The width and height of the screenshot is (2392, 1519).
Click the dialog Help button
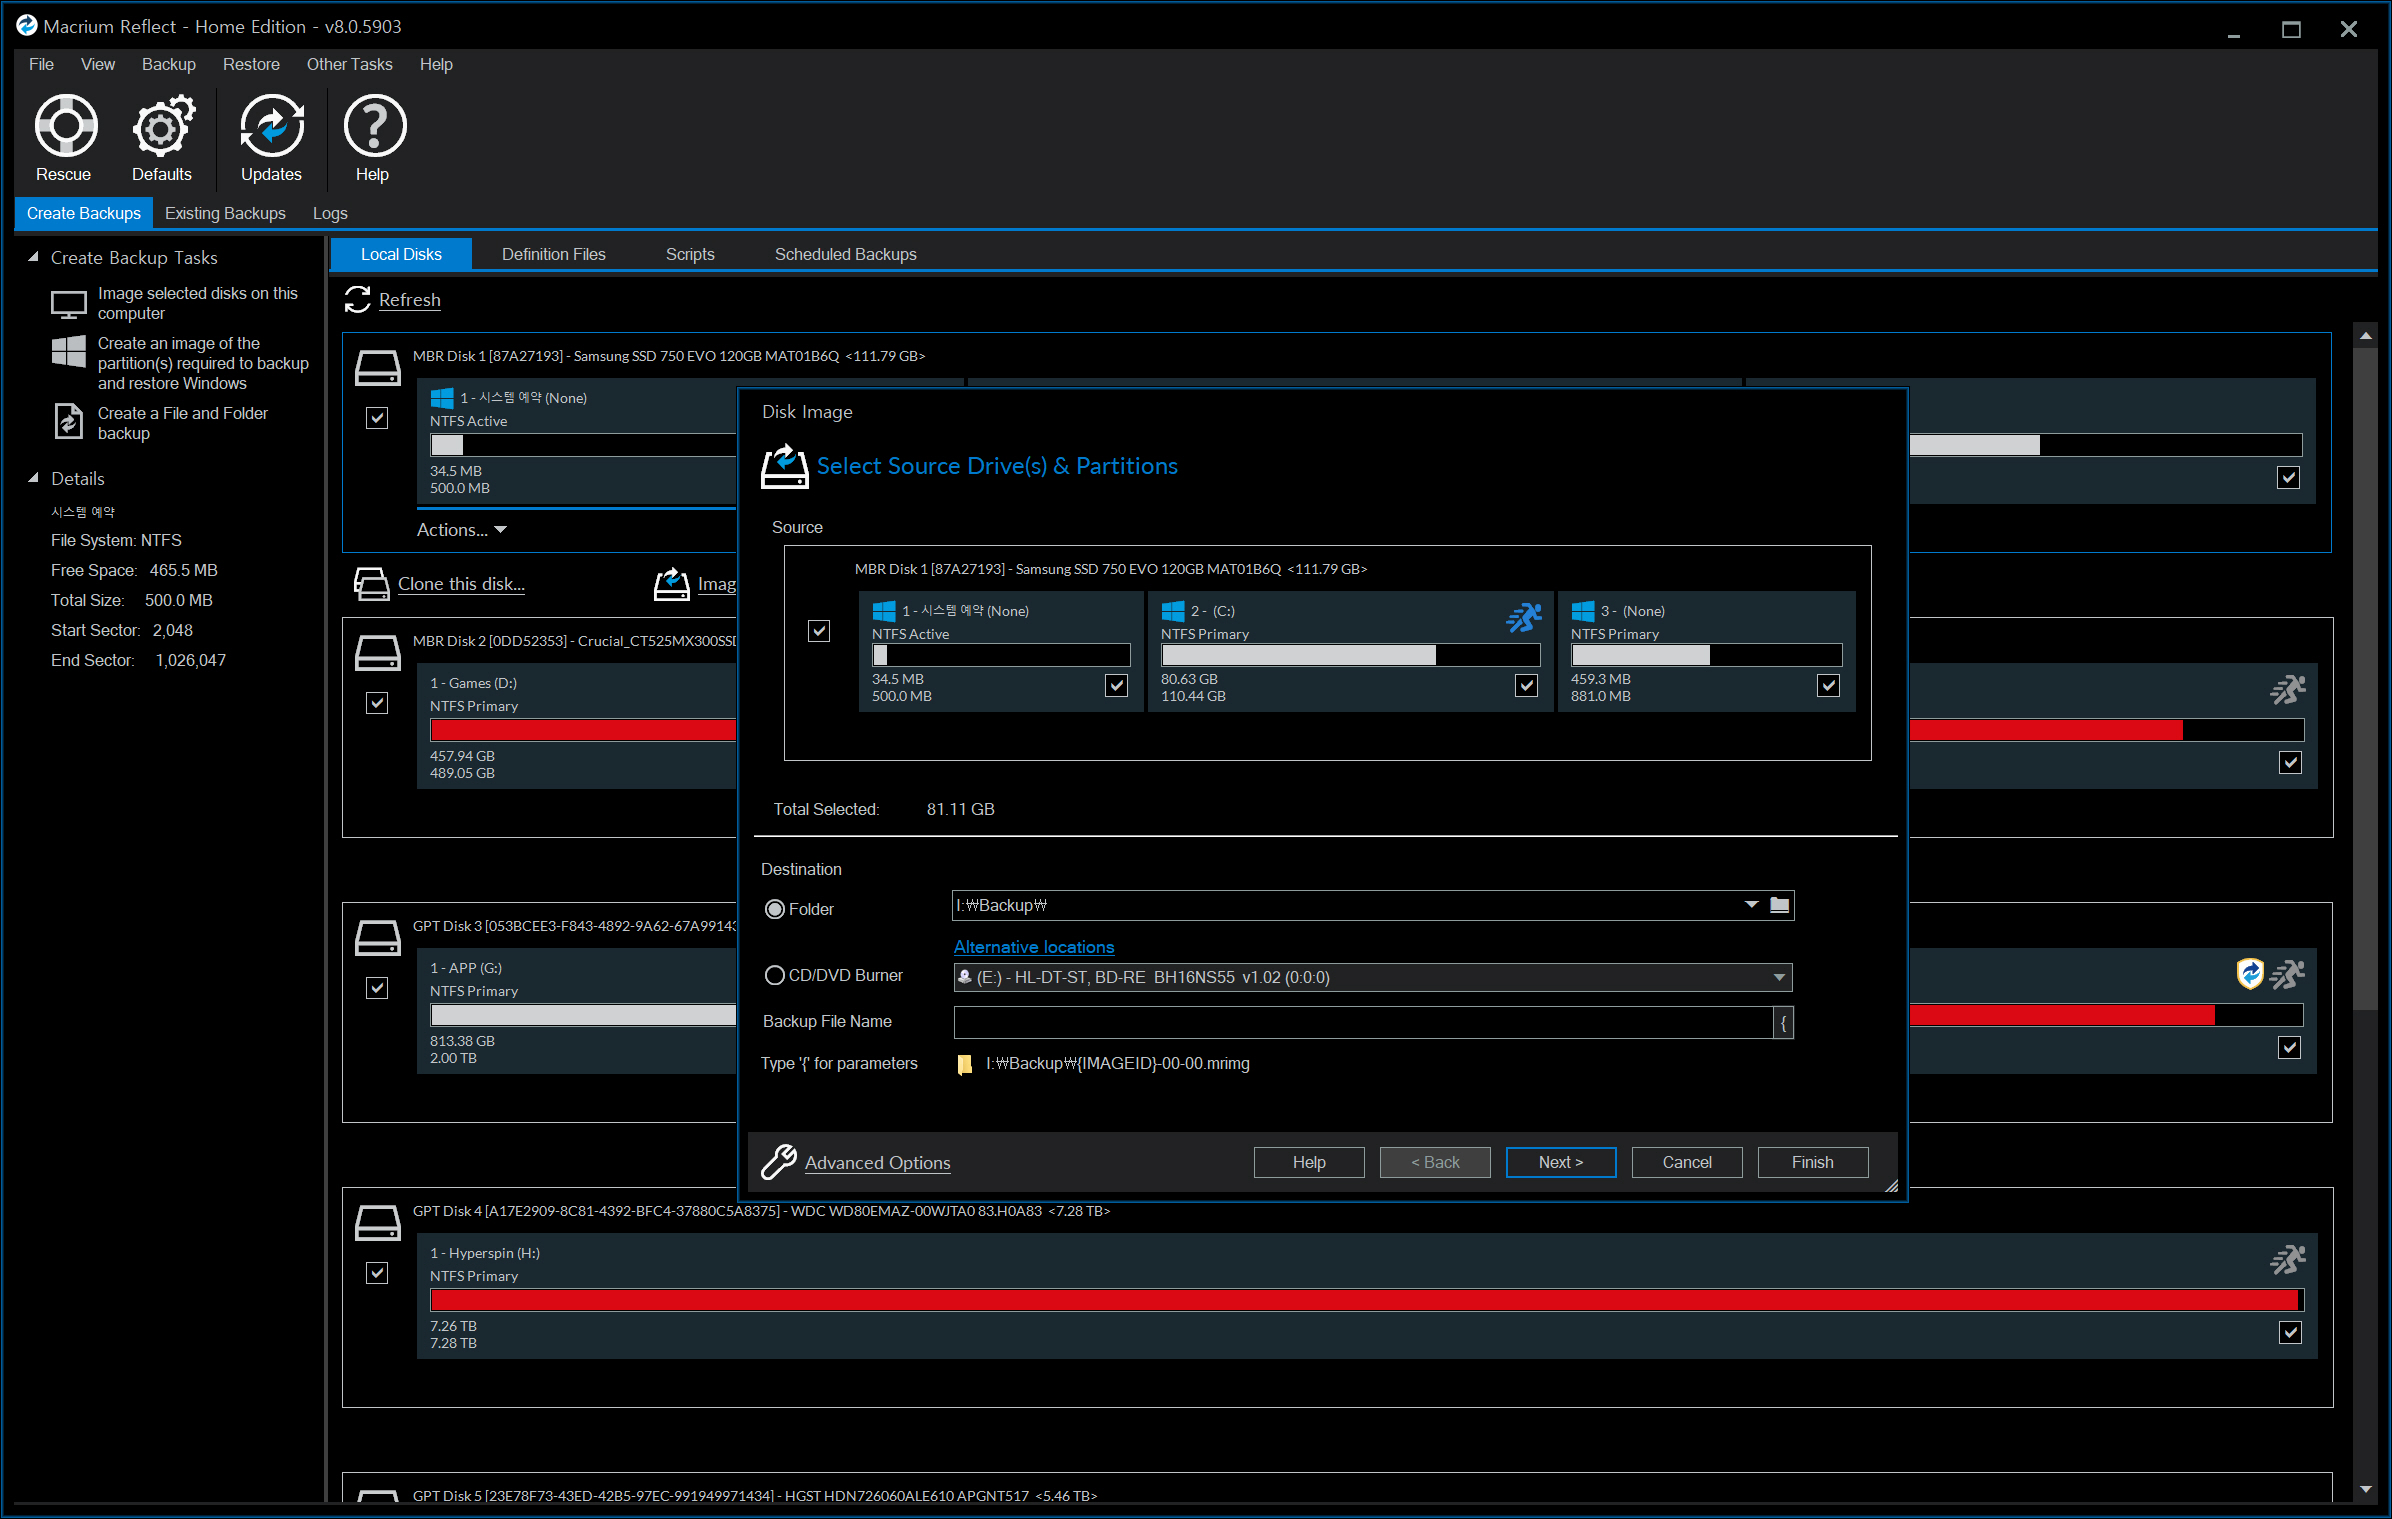click(1308, 1162)
